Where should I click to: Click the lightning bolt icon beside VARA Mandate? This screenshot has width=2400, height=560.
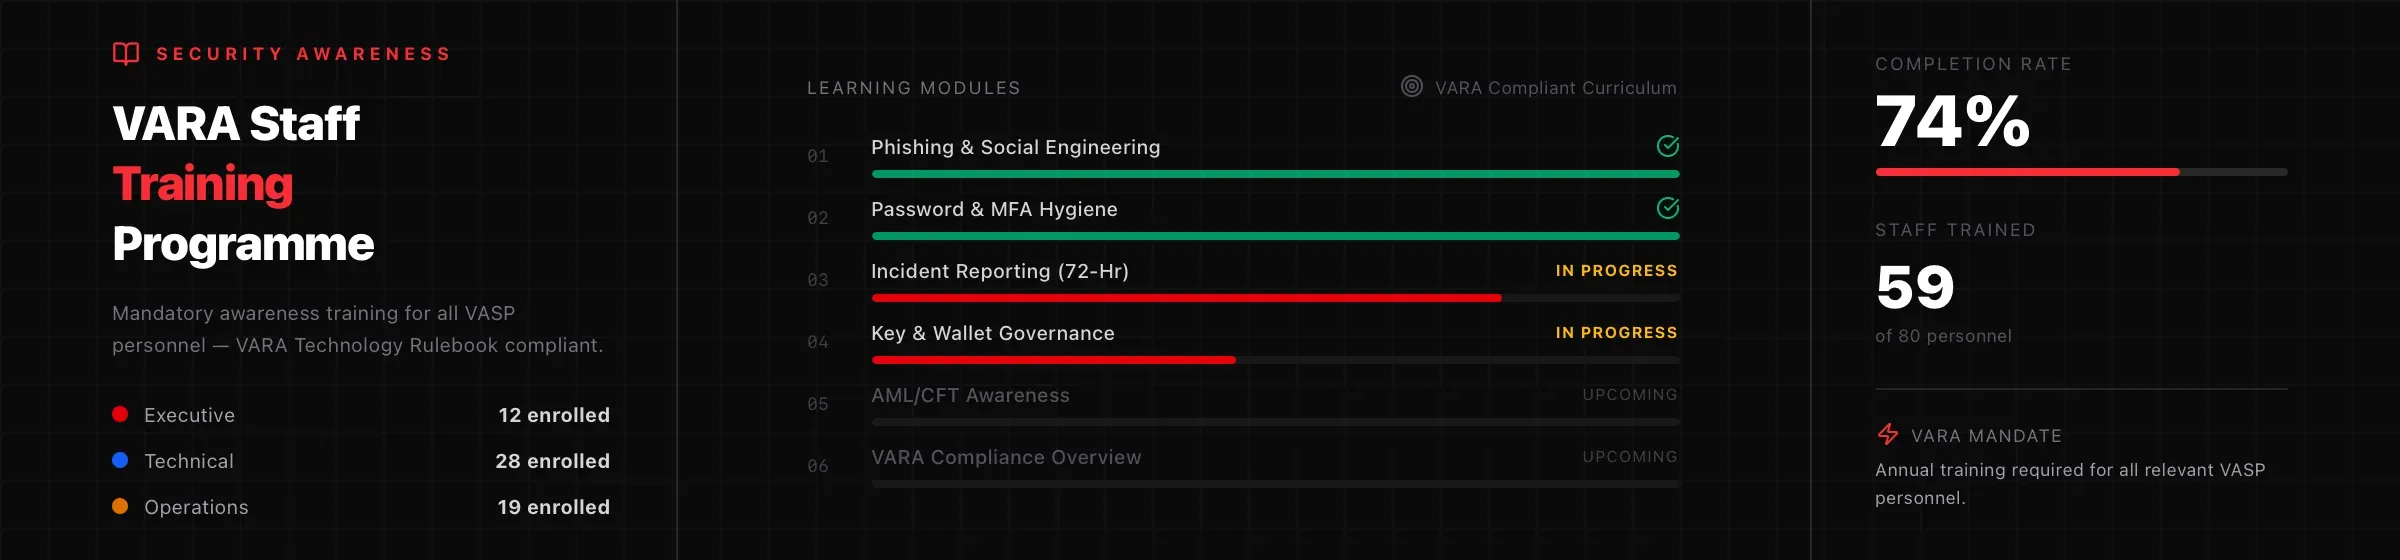click(1887, 435)
